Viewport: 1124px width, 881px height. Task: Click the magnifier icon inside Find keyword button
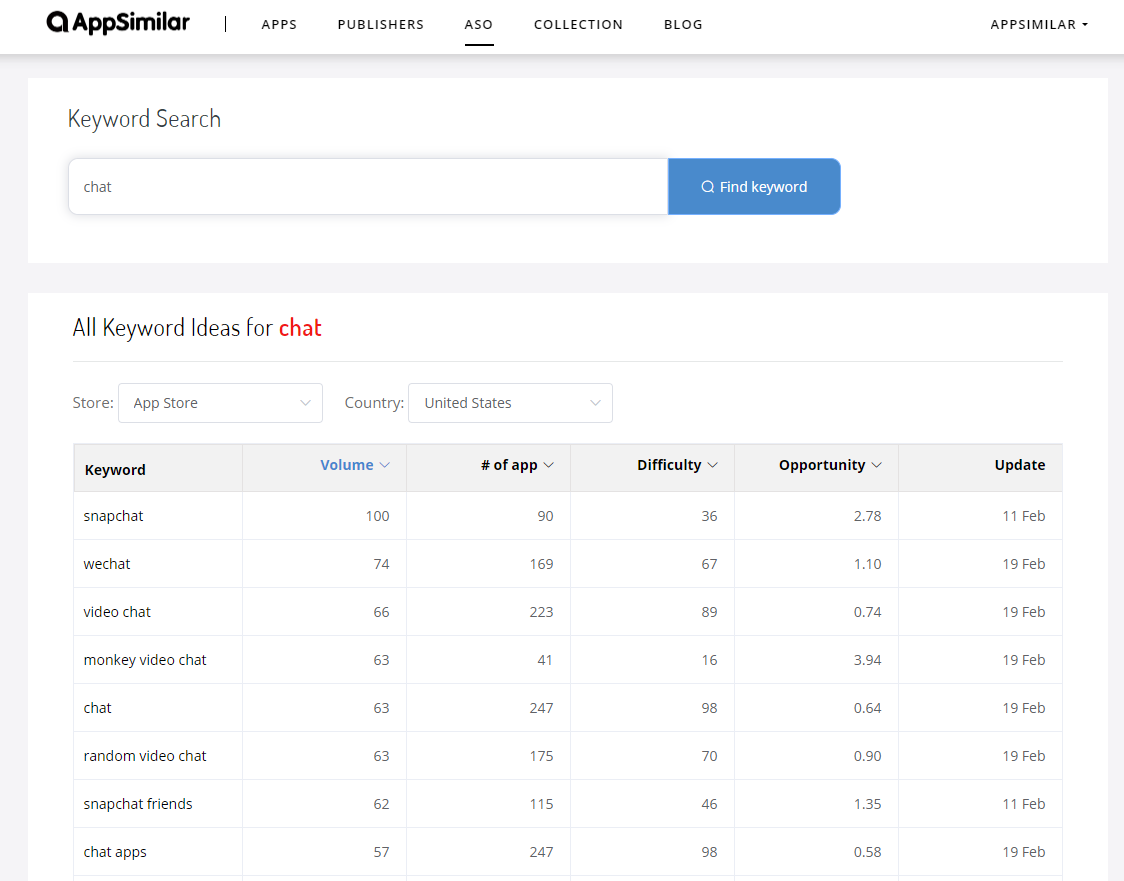point(707,186)
